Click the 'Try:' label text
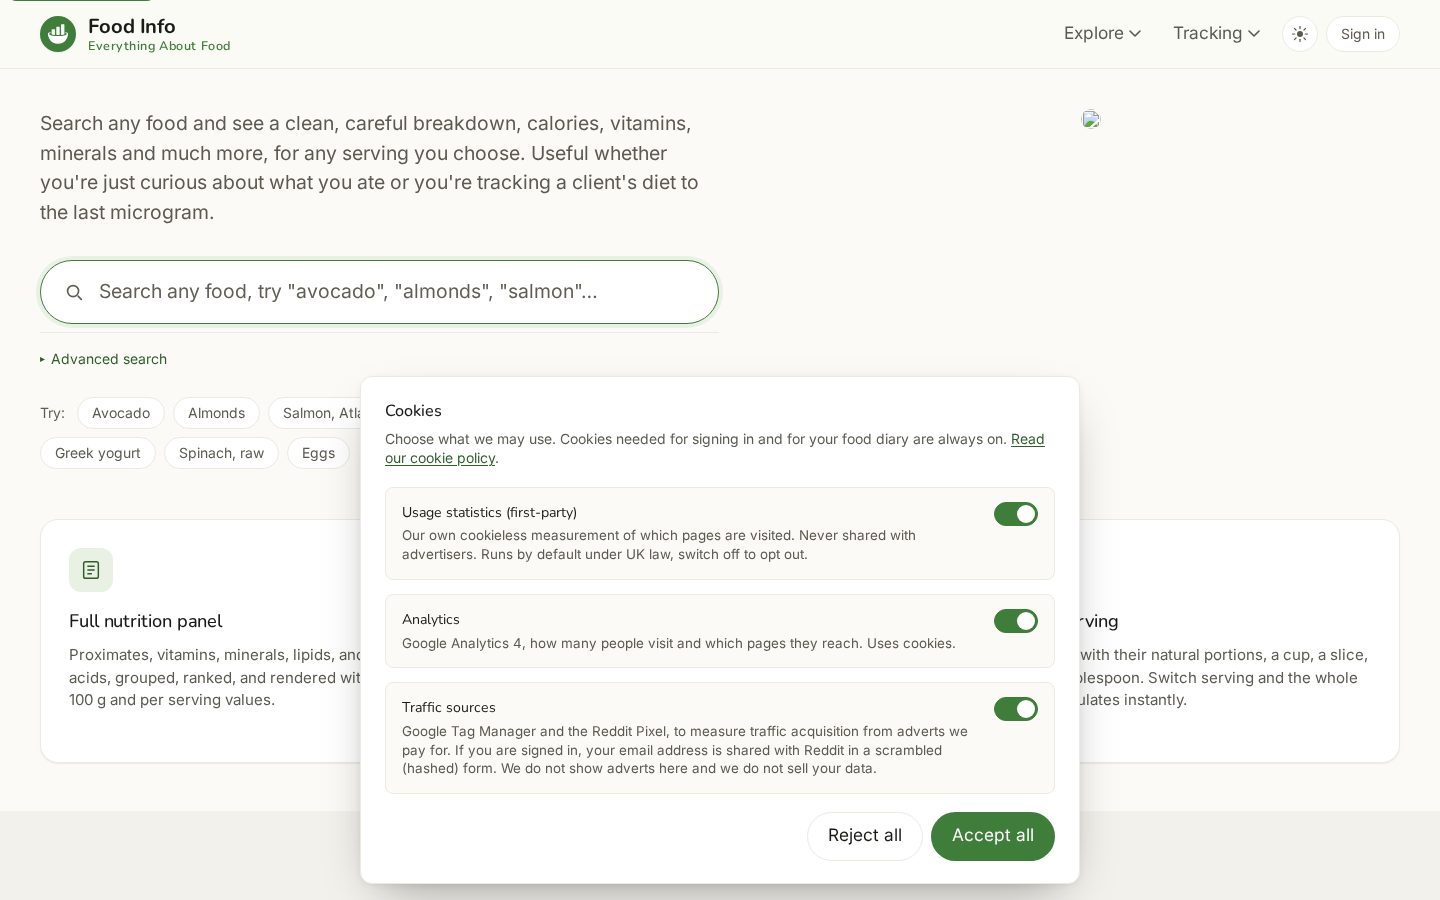1440x900 pixels. tap(53, 413)
